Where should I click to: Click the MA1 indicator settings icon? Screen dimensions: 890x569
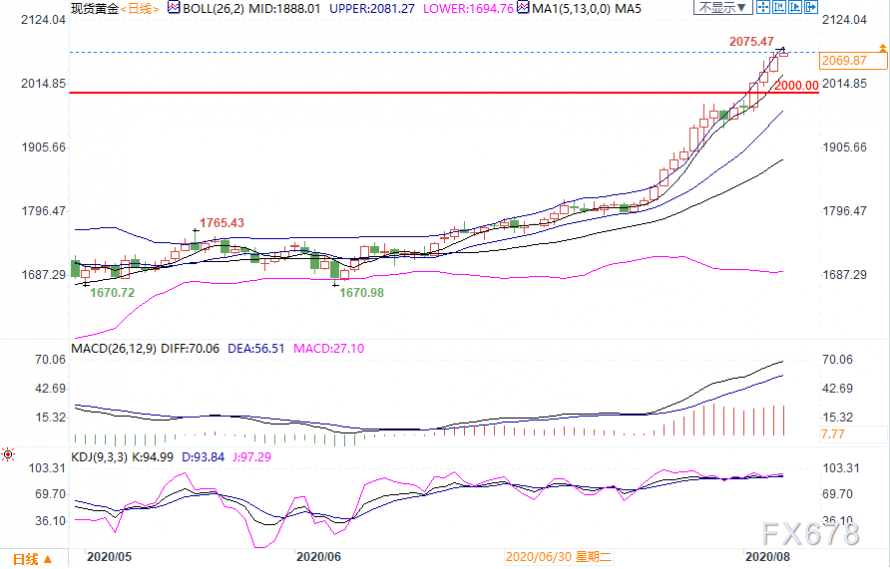pos(523,7)
